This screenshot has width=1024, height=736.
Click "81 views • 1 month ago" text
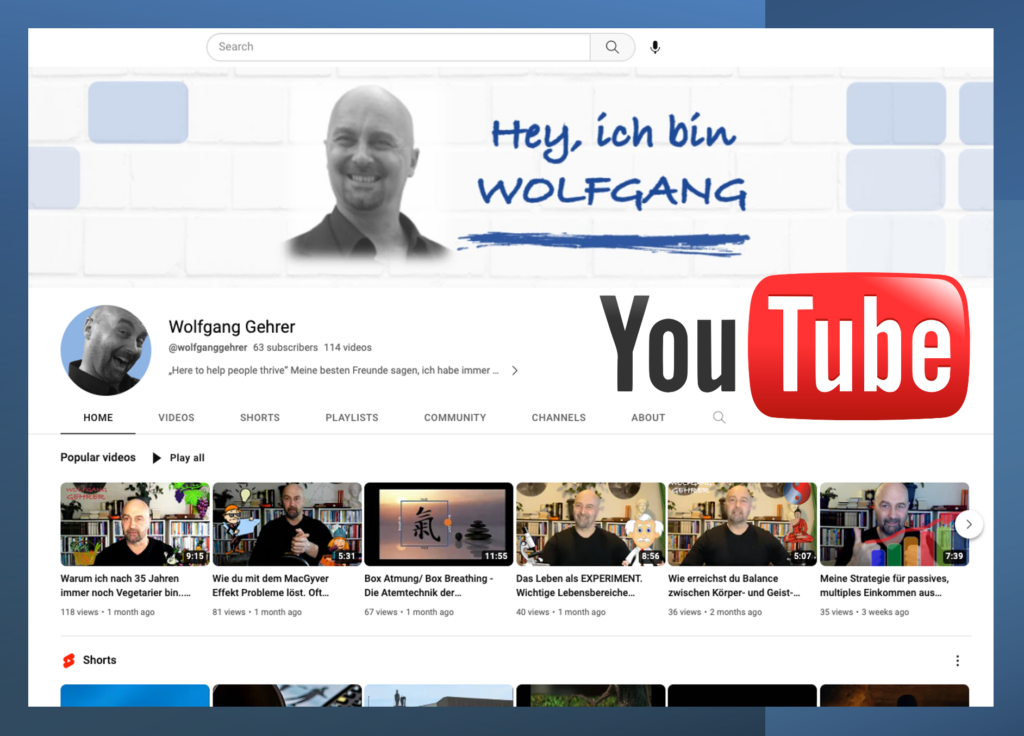click(x=257, y=612)
